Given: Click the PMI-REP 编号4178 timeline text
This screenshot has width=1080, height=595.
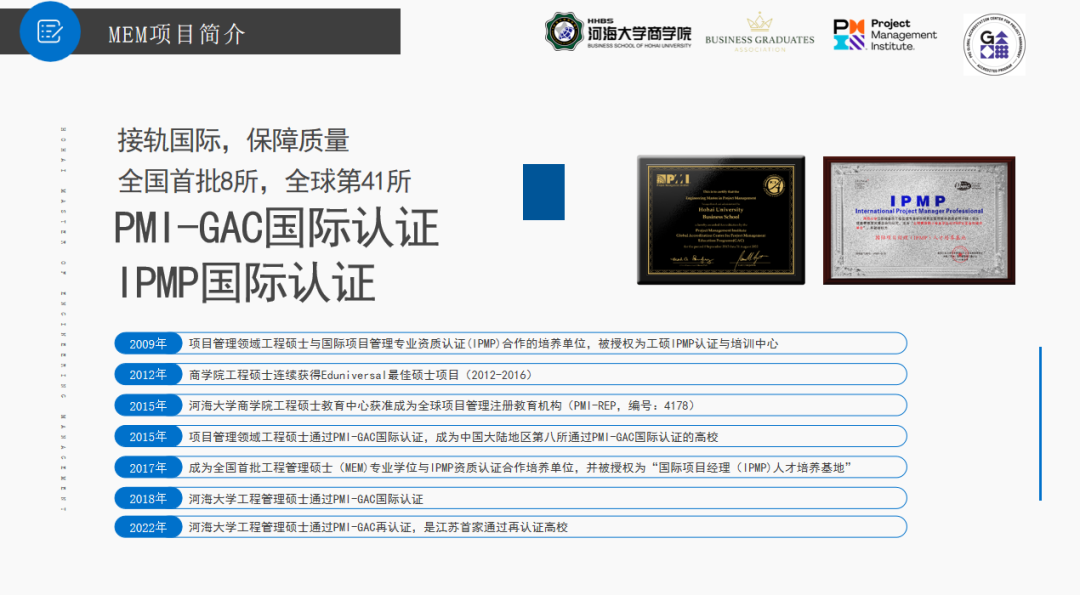Looking at the screenshot, I should click(442, 406).
